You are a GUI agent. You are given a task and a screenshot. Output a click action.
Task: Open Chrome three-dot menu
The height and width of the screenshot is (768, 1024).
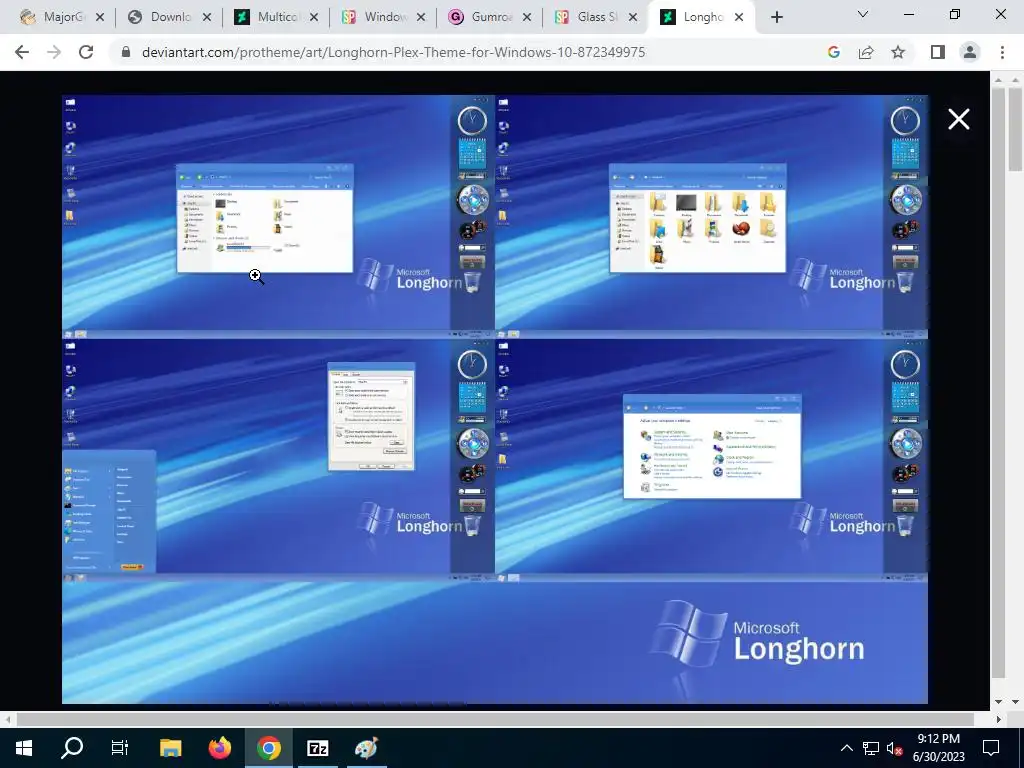[x=1002, y=52]
